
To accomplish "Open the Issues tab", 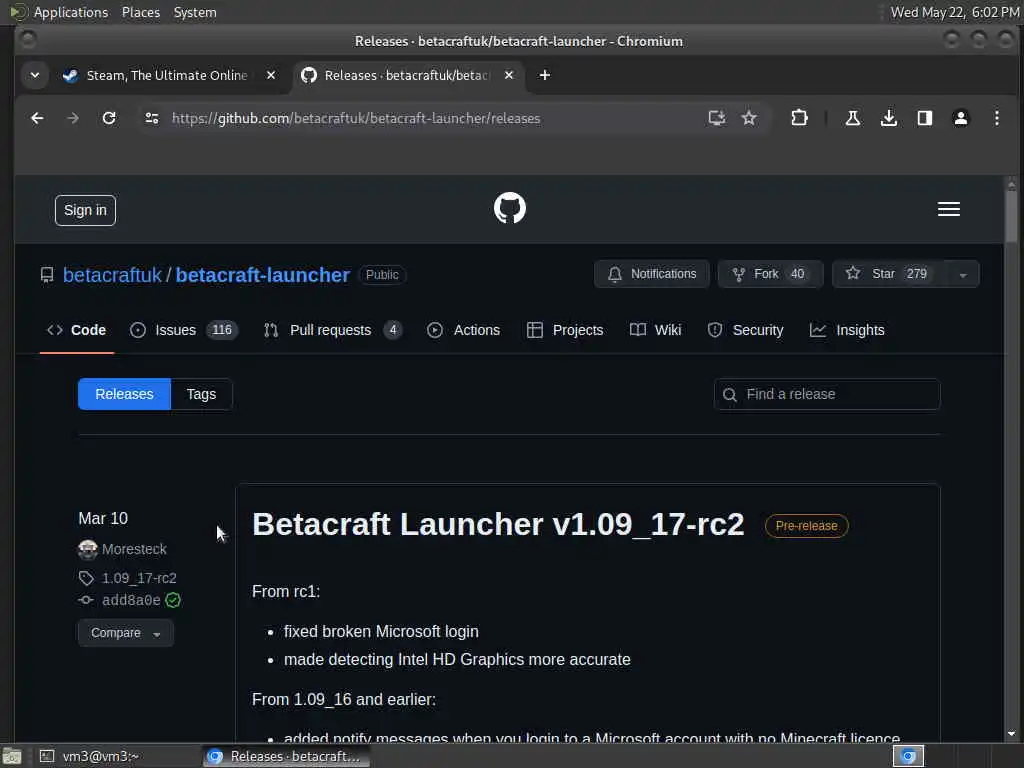I will click(184, 330).
